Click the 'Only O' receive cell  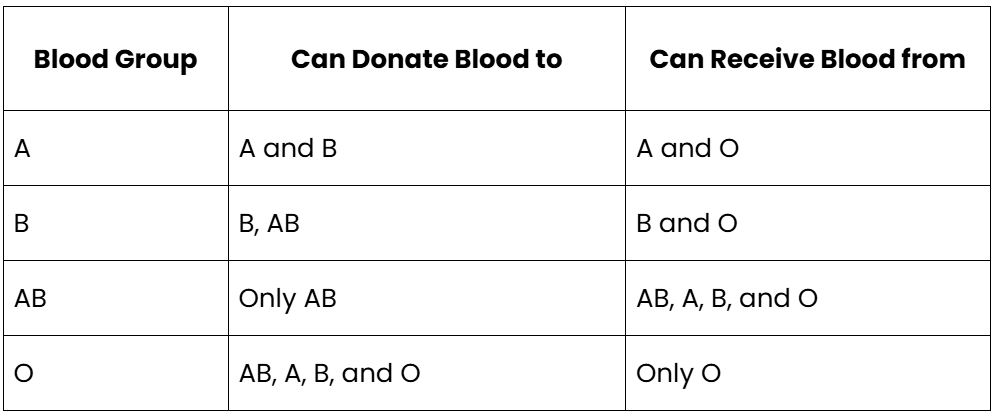click(808, 373)
